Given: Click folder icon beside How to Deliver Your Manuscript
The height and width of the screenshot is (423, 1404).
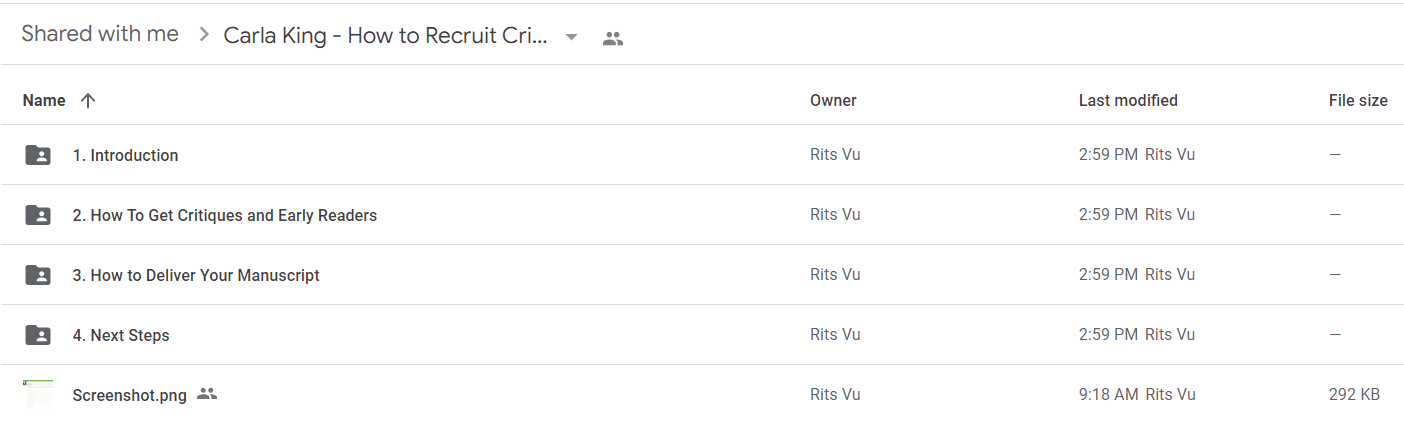Looking at the screenshot, I should [x=37, y=275].
